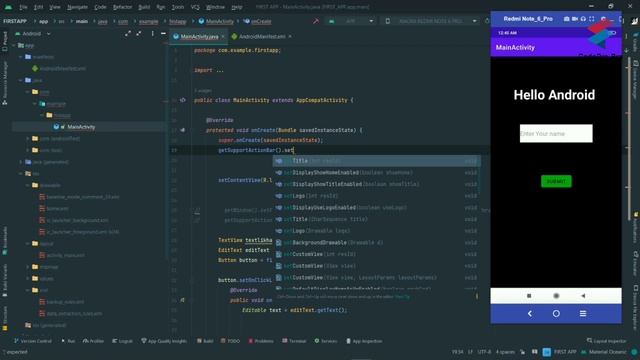640x360 pixels.
Task: Hide the Project panel with minus icon
Action: [163, 33]
